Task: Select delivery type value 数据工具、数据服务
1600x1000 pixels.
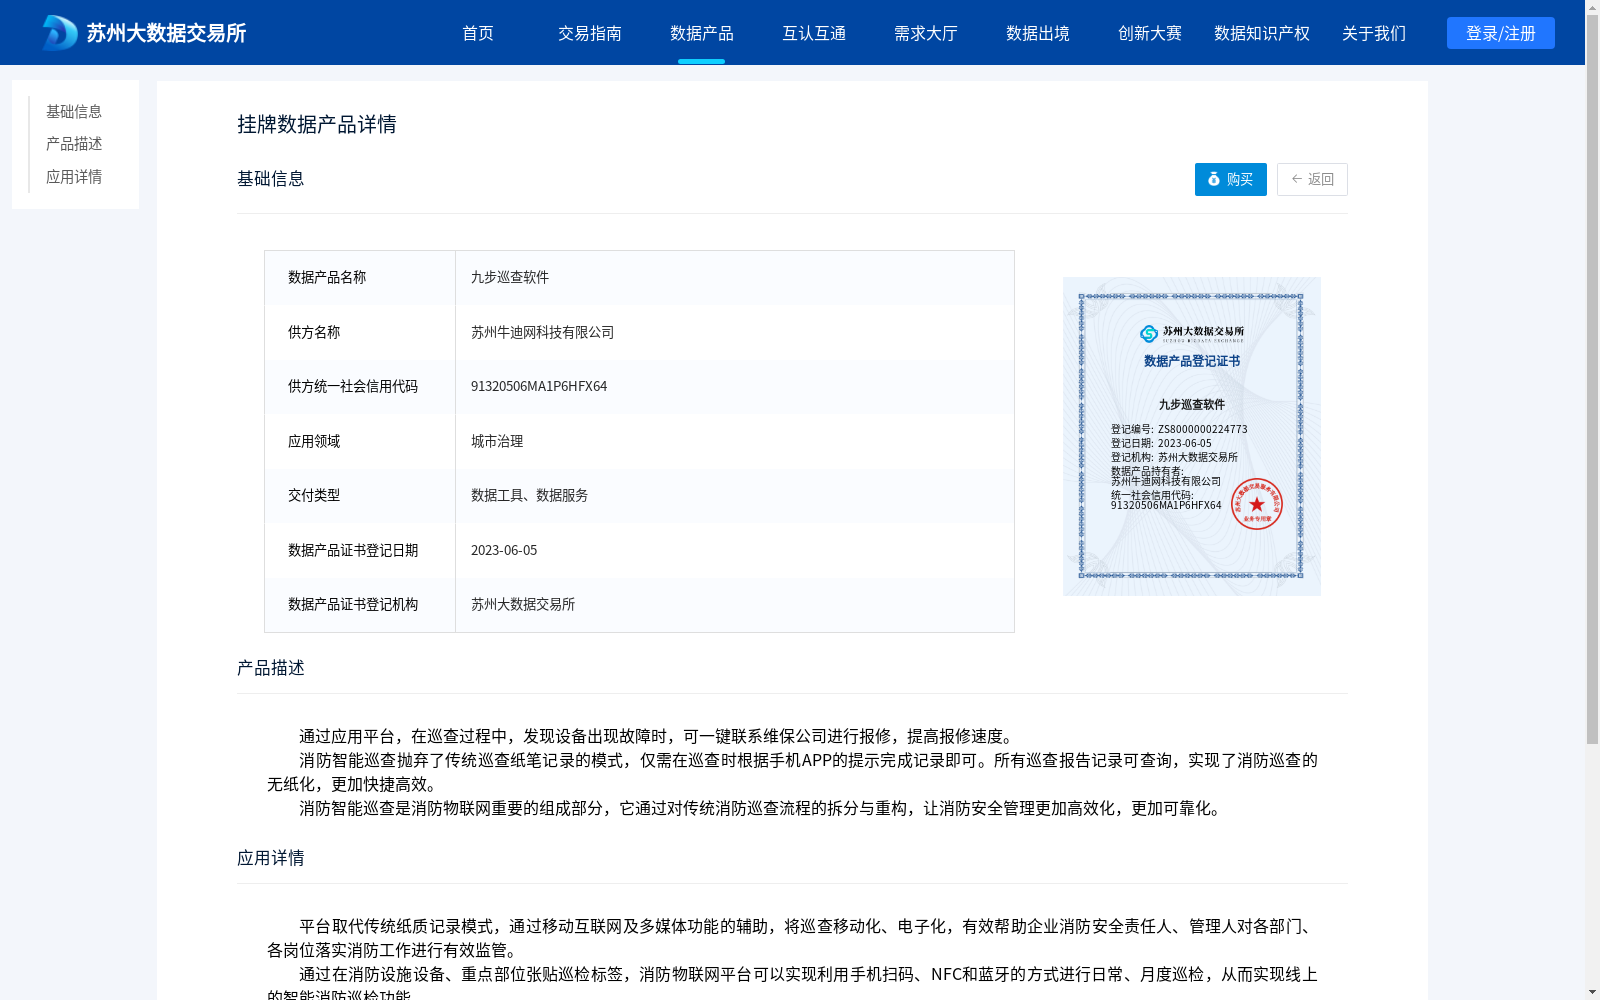Action: point(530,495)
